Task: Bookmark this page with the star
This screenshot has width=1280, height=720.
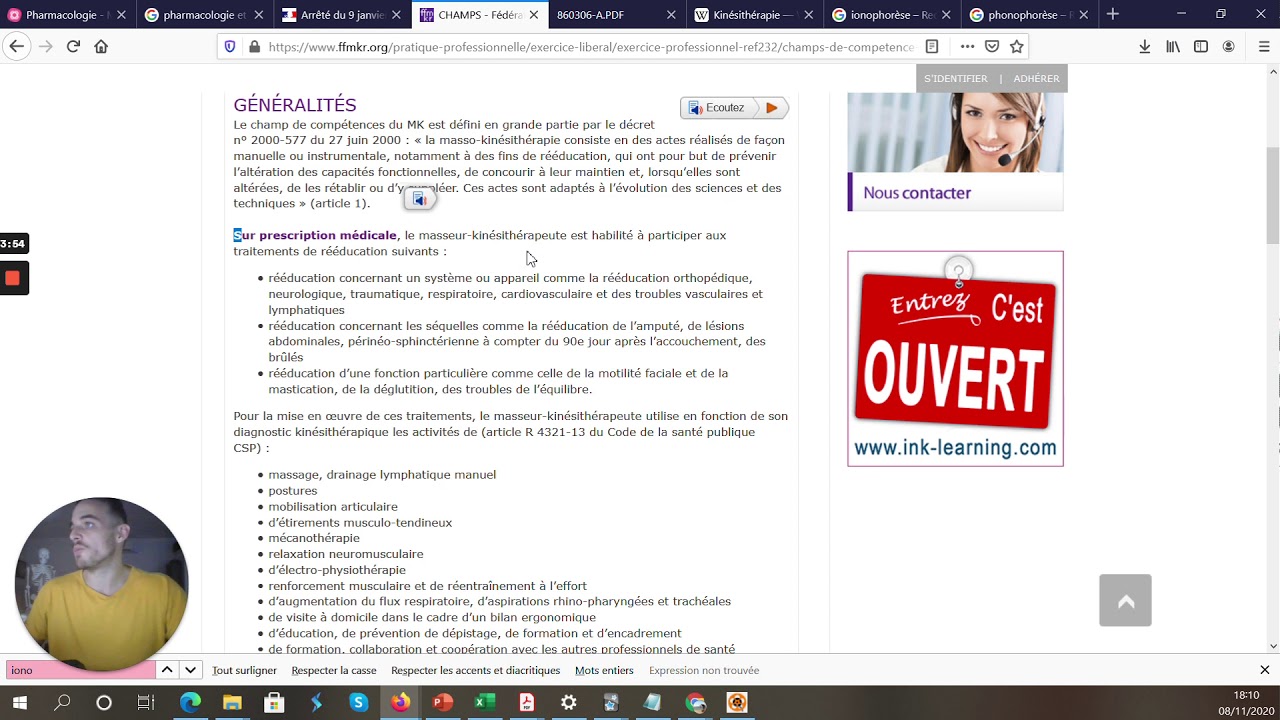Action: (x=1016, y=46)
